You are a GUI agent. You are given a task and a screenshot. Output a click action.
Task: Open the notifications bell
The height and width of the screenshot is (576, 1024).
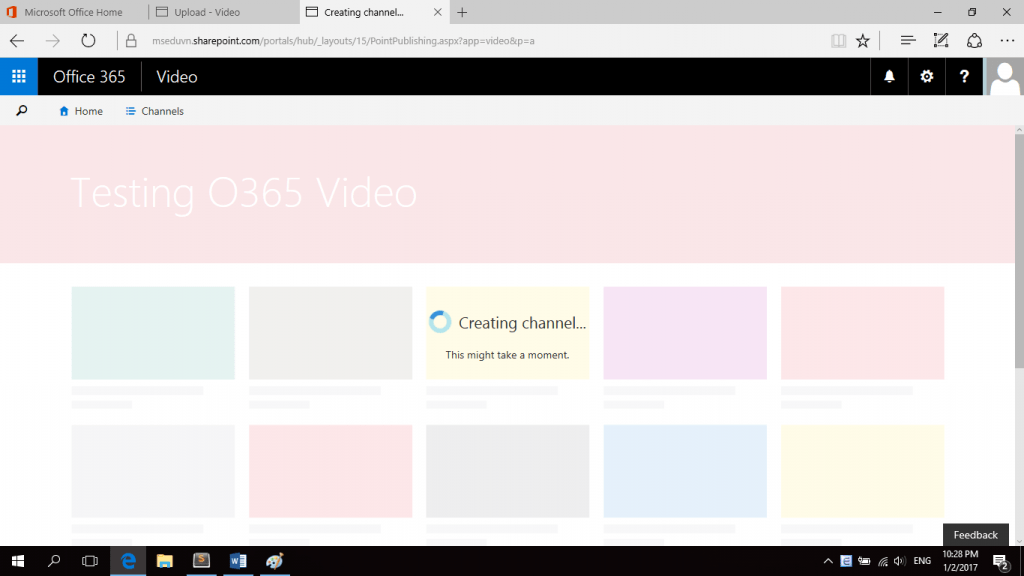pos(889,76)
